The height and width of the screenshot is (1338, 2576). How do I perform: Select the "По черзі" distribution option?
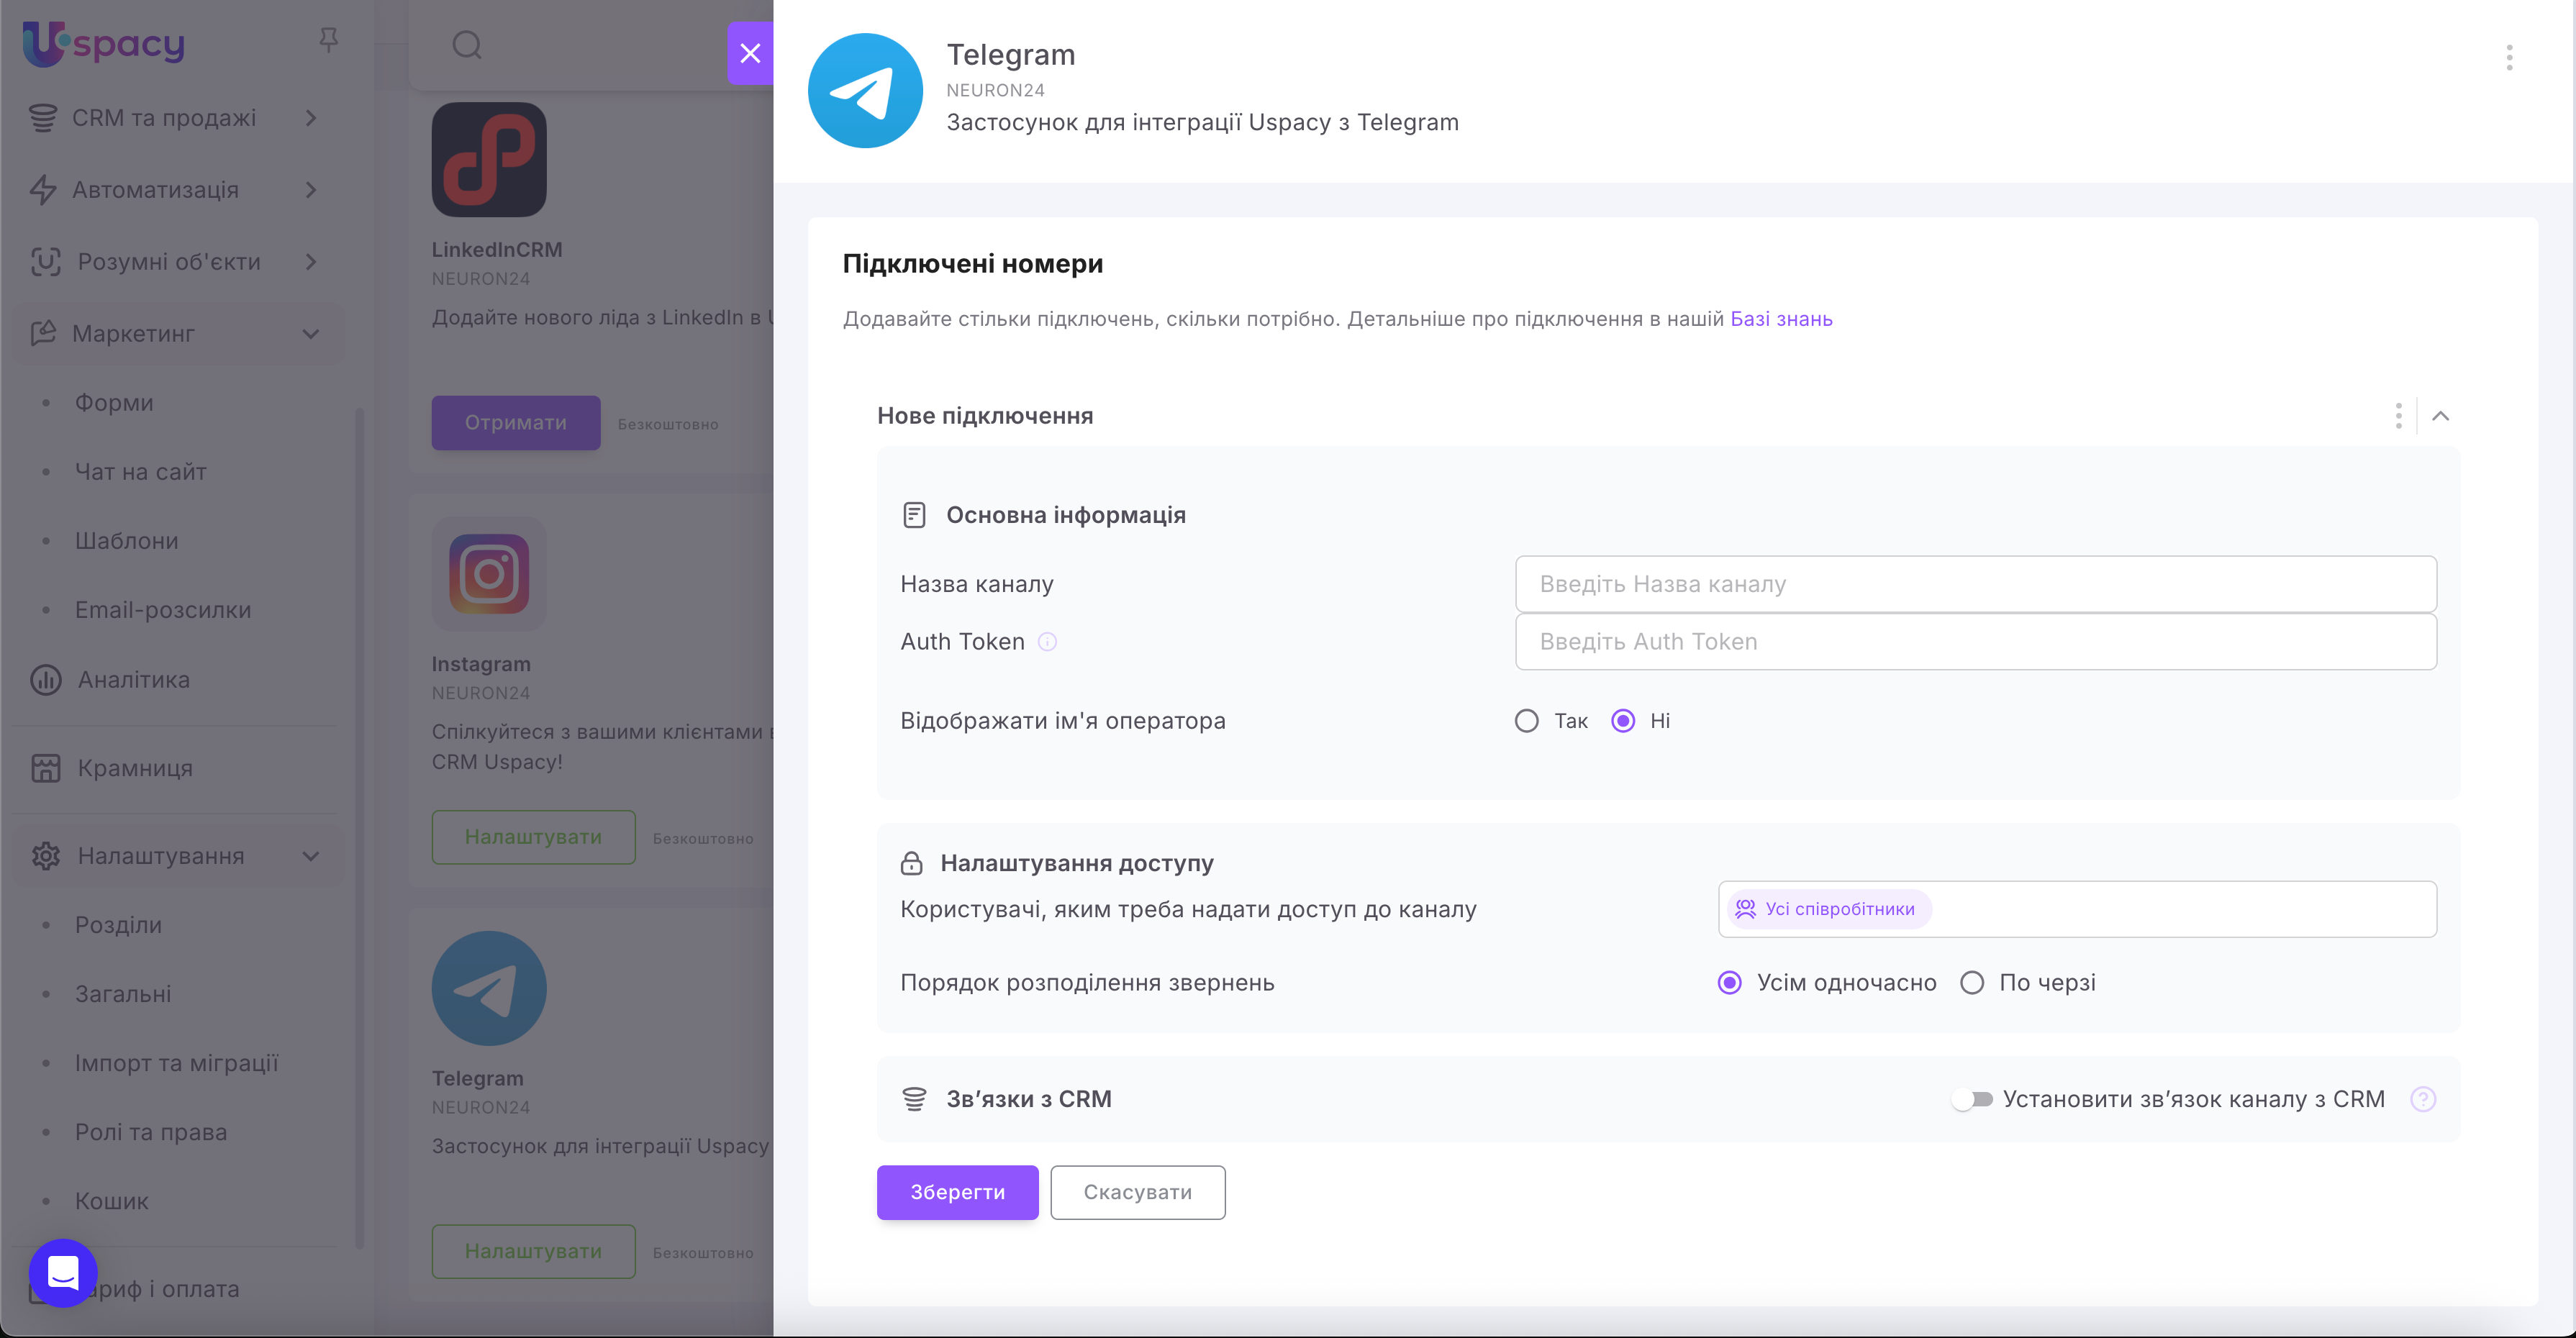[1972, 983]
